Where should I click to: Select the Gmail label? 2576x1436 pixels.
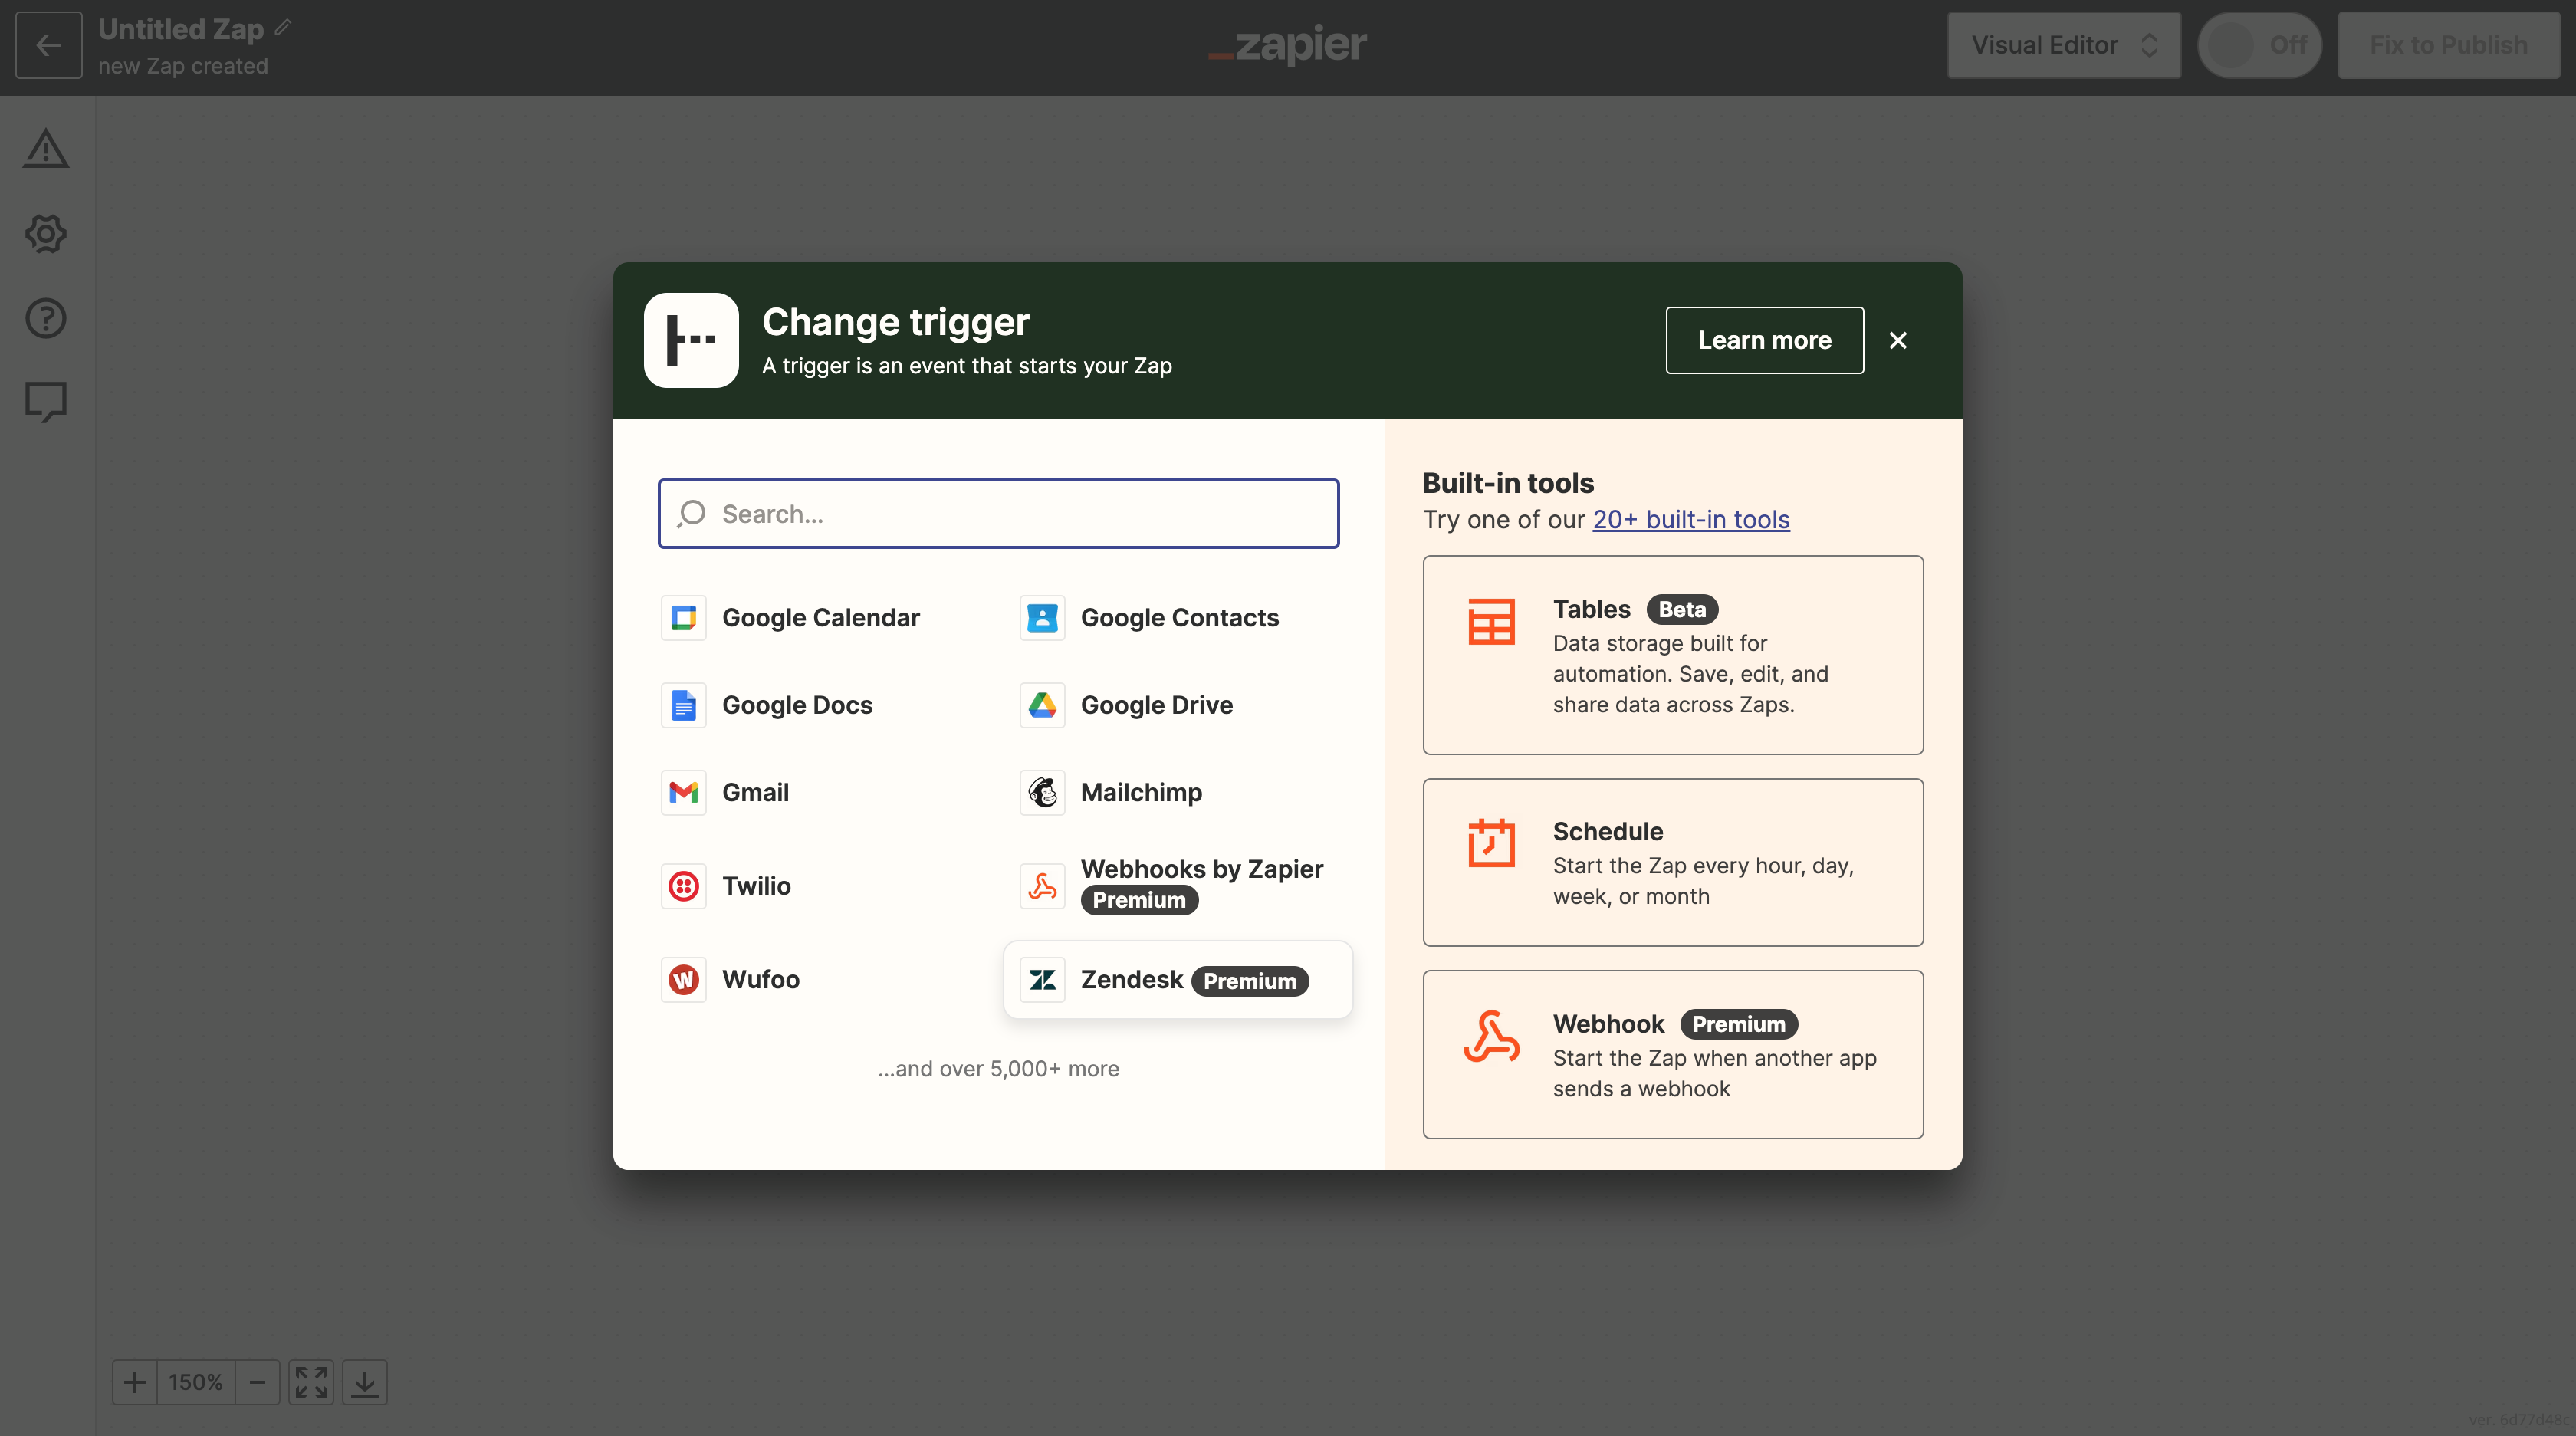pos(756,792)
